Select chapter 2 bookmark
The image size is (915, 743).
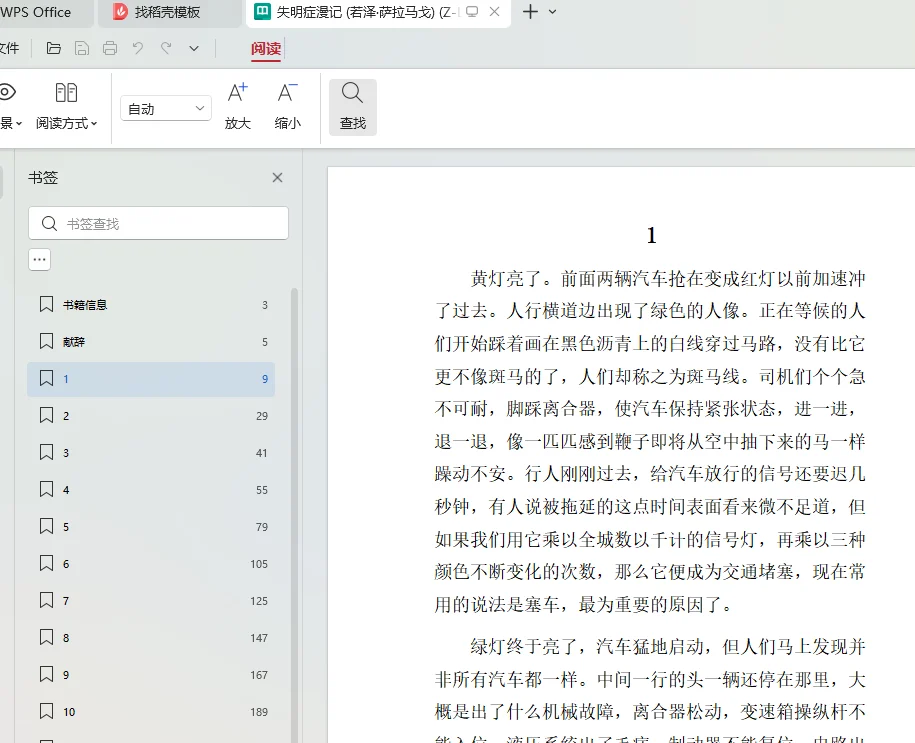[x=151, y=416]
